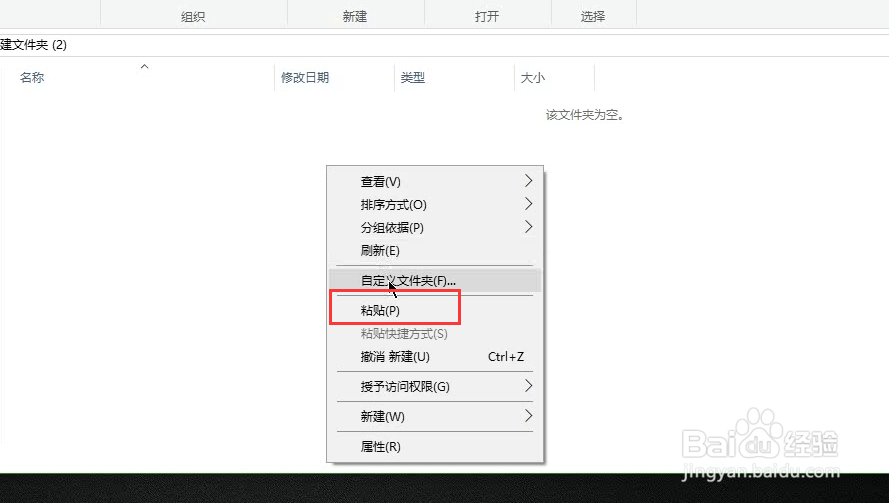Click the 新建 ribbon group label

pos(355,16)
